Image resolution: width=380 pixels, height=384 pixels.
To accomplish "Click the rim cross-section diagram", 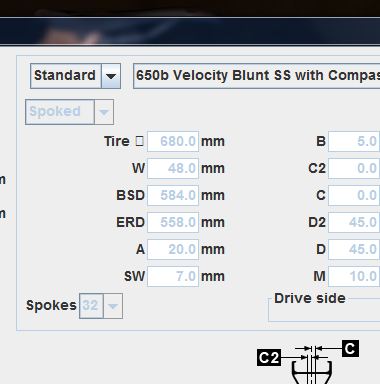I will [312, 365].
